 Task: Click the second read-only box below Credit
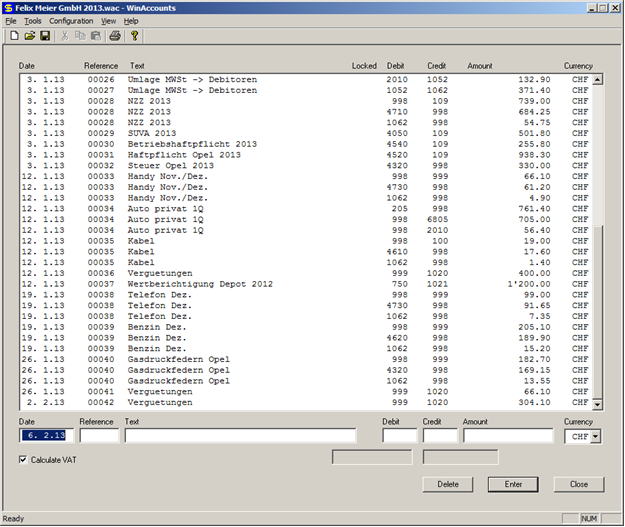tap(460, 457)
